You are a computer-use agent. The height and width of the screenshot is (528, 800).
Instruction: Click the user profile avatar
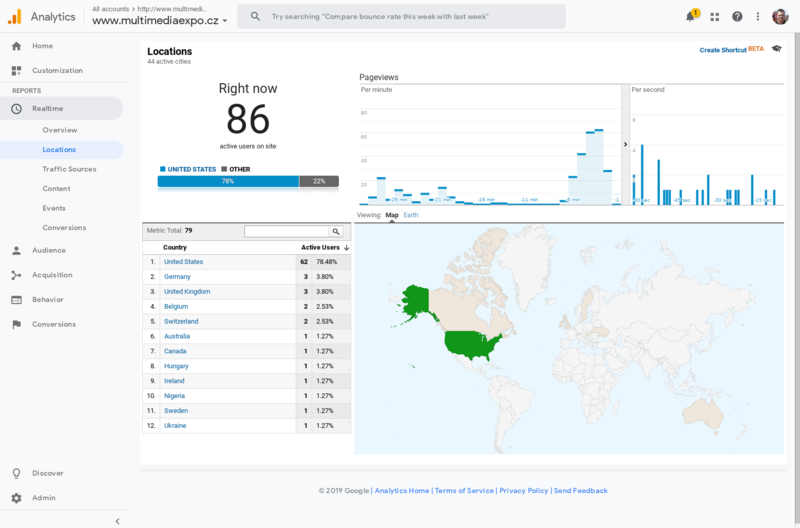tap(780, 17)
